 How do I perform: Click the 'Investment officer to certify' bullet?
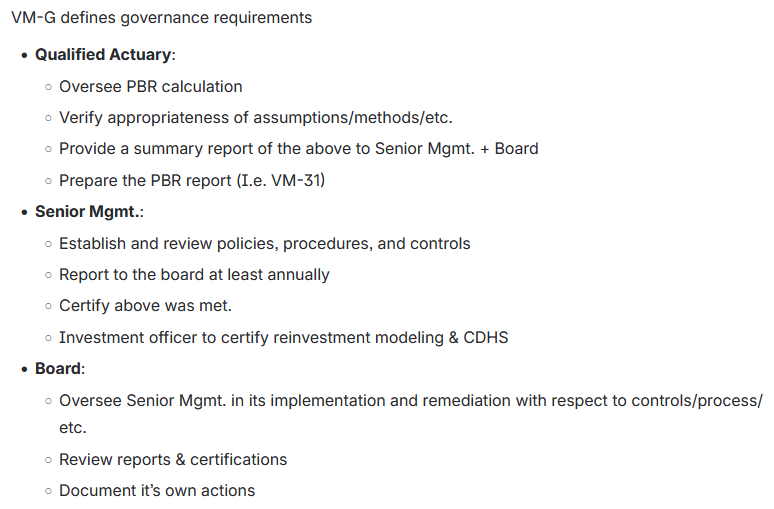[x=283, y=337]
